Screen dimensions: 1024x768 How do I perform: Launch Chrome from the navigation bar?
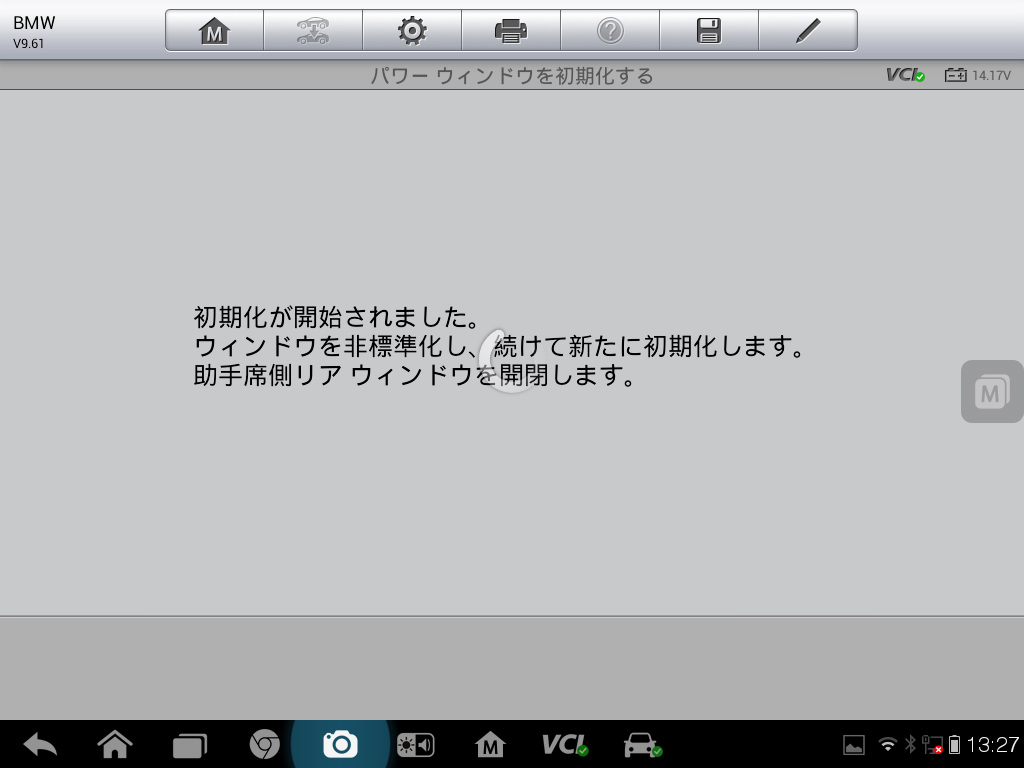[x=264, y=743]
